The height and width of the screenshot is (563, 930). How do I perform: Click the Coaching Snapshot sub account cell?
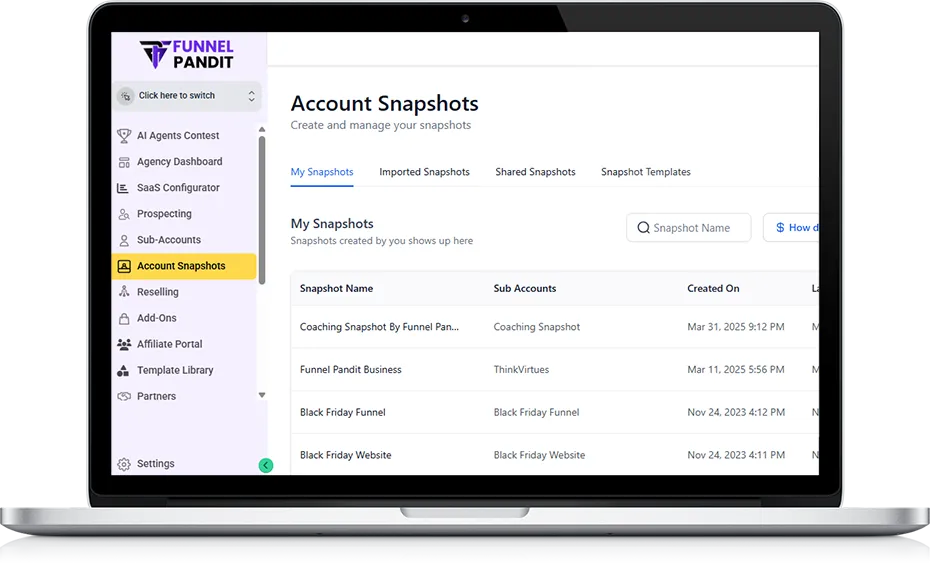click(537, 327)
